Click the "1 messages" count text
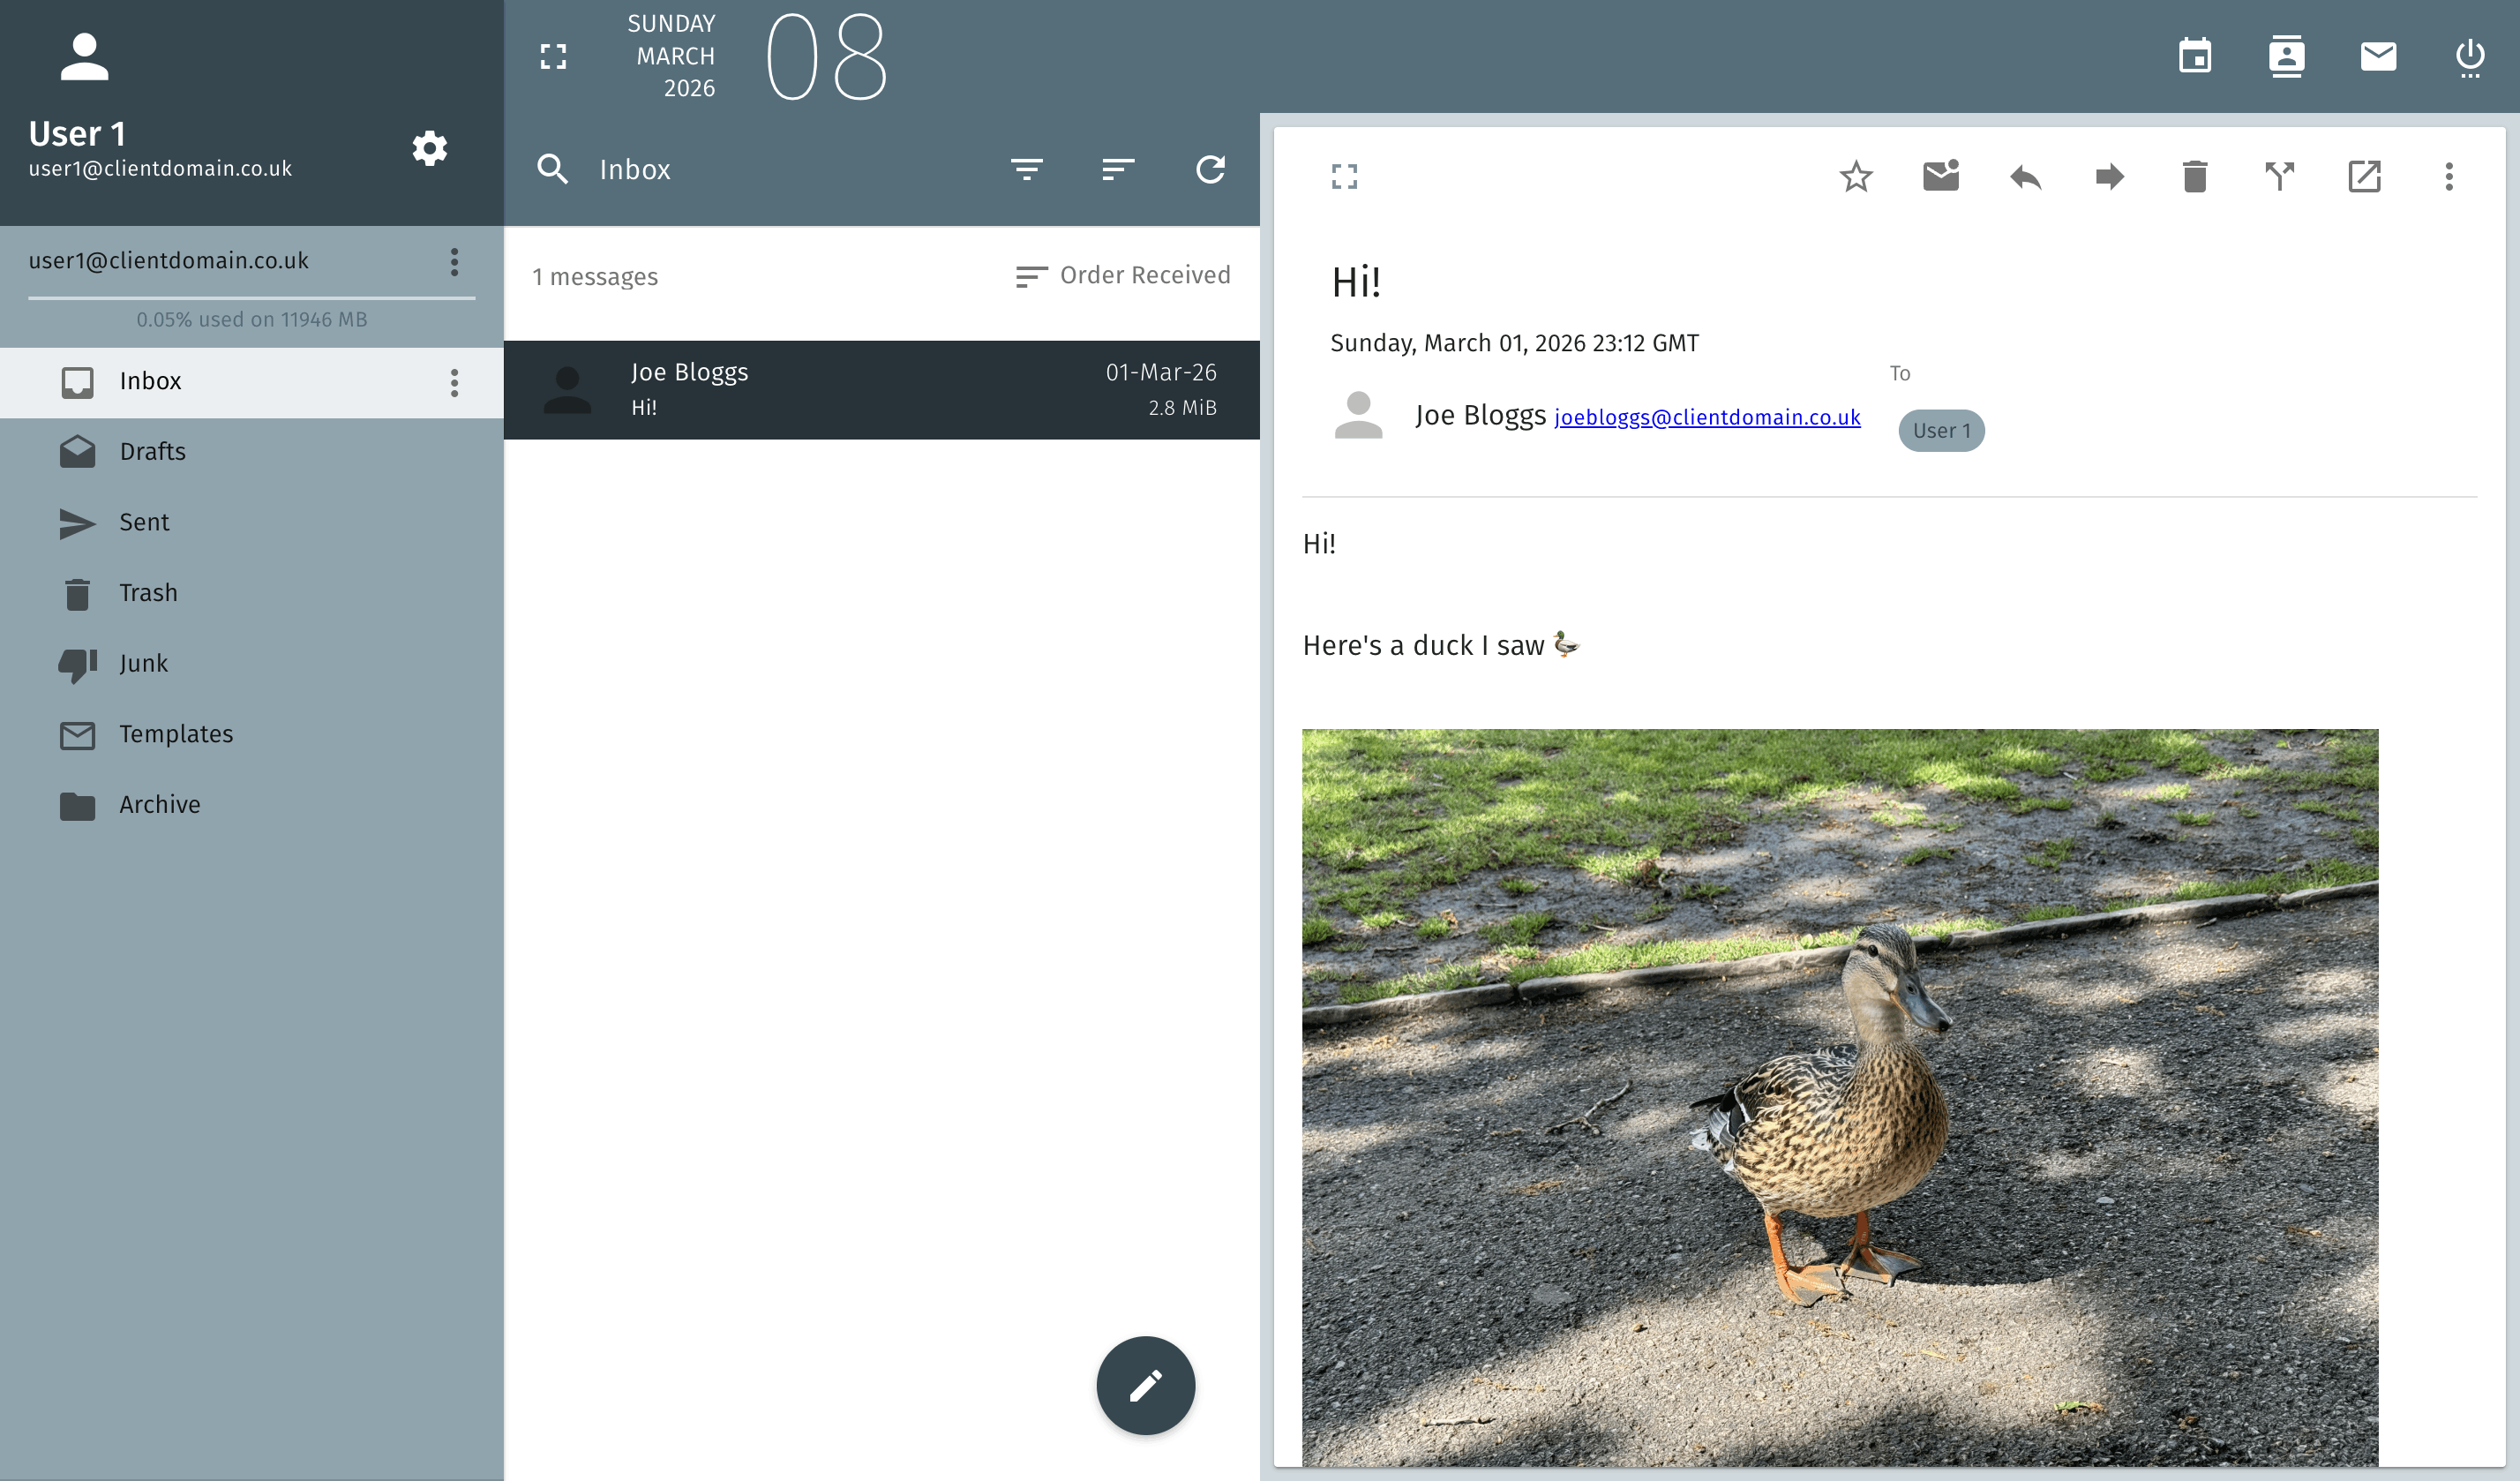The height and width of the screenshot is (1481, 2520). [x=595, y=277]
